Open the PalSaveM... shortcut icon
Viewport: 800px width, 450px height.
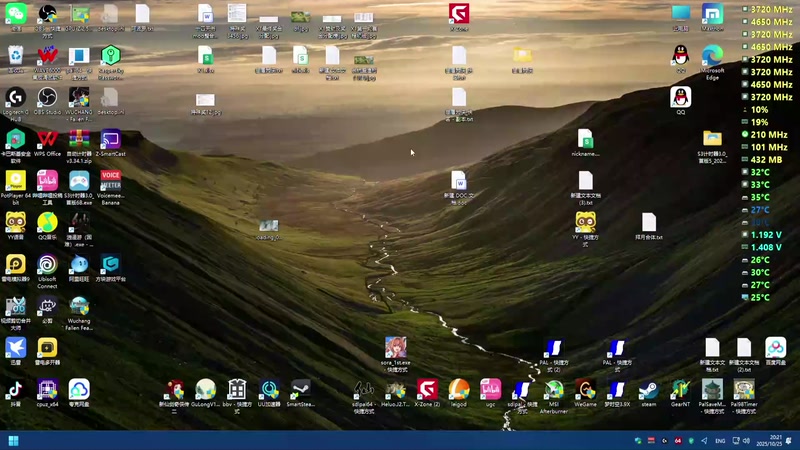(712, 389)
